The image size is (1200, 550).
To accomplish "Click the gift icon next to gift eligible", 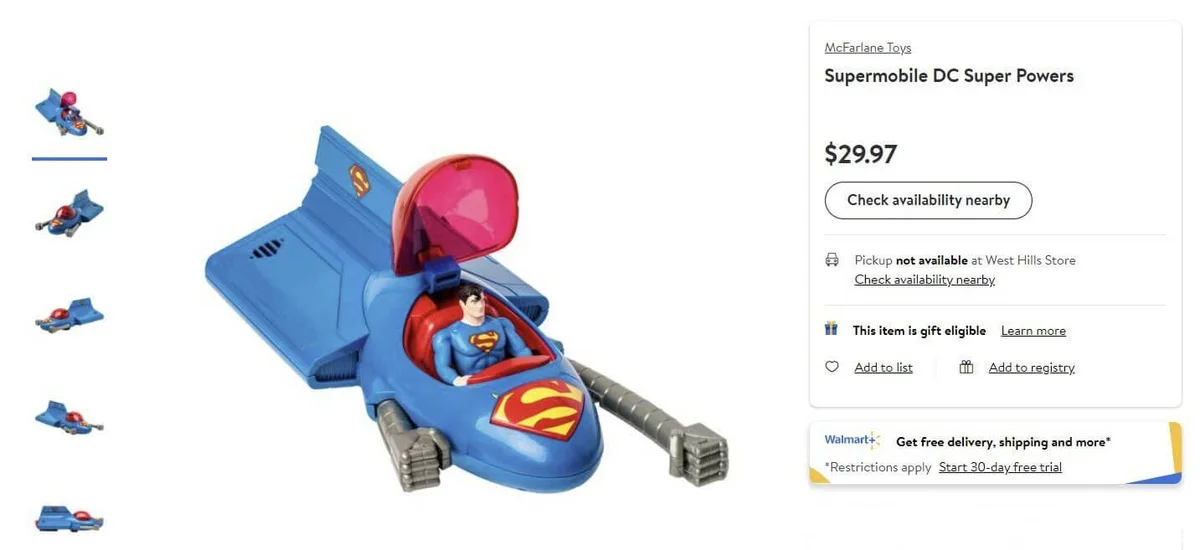I will pos(831,329).
